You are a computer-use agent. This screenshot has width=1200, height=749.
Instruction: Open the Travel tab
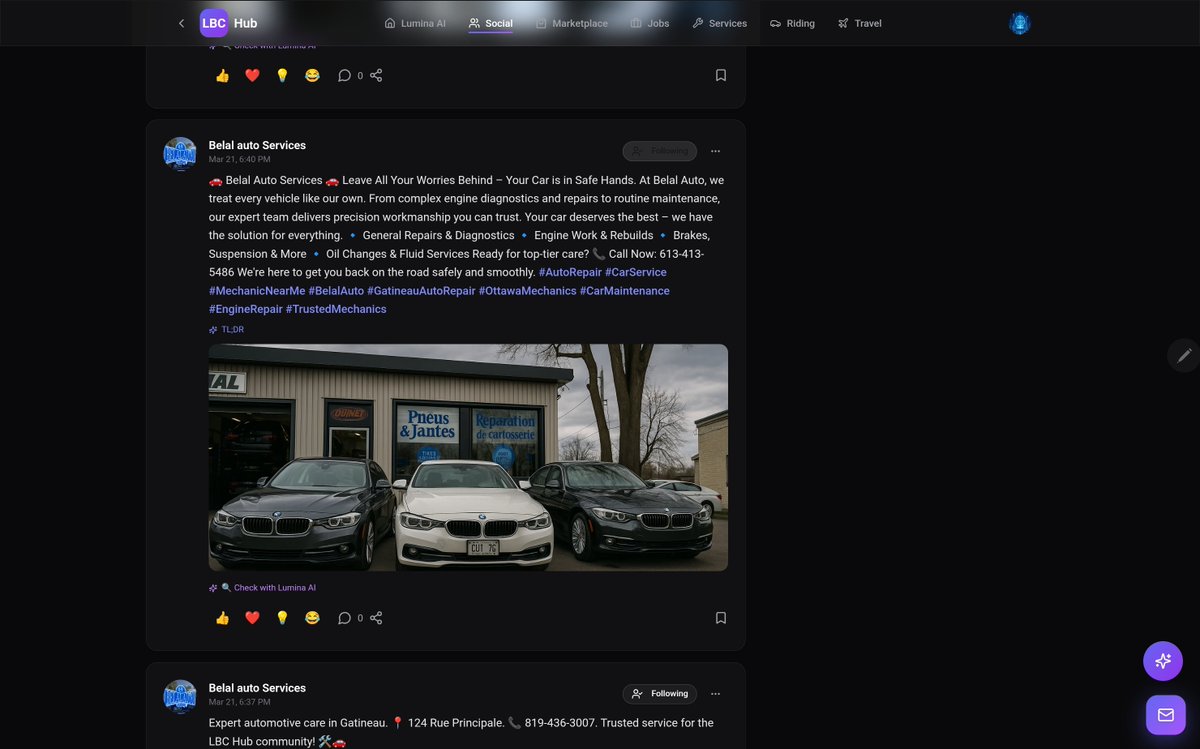click(860, 23)
